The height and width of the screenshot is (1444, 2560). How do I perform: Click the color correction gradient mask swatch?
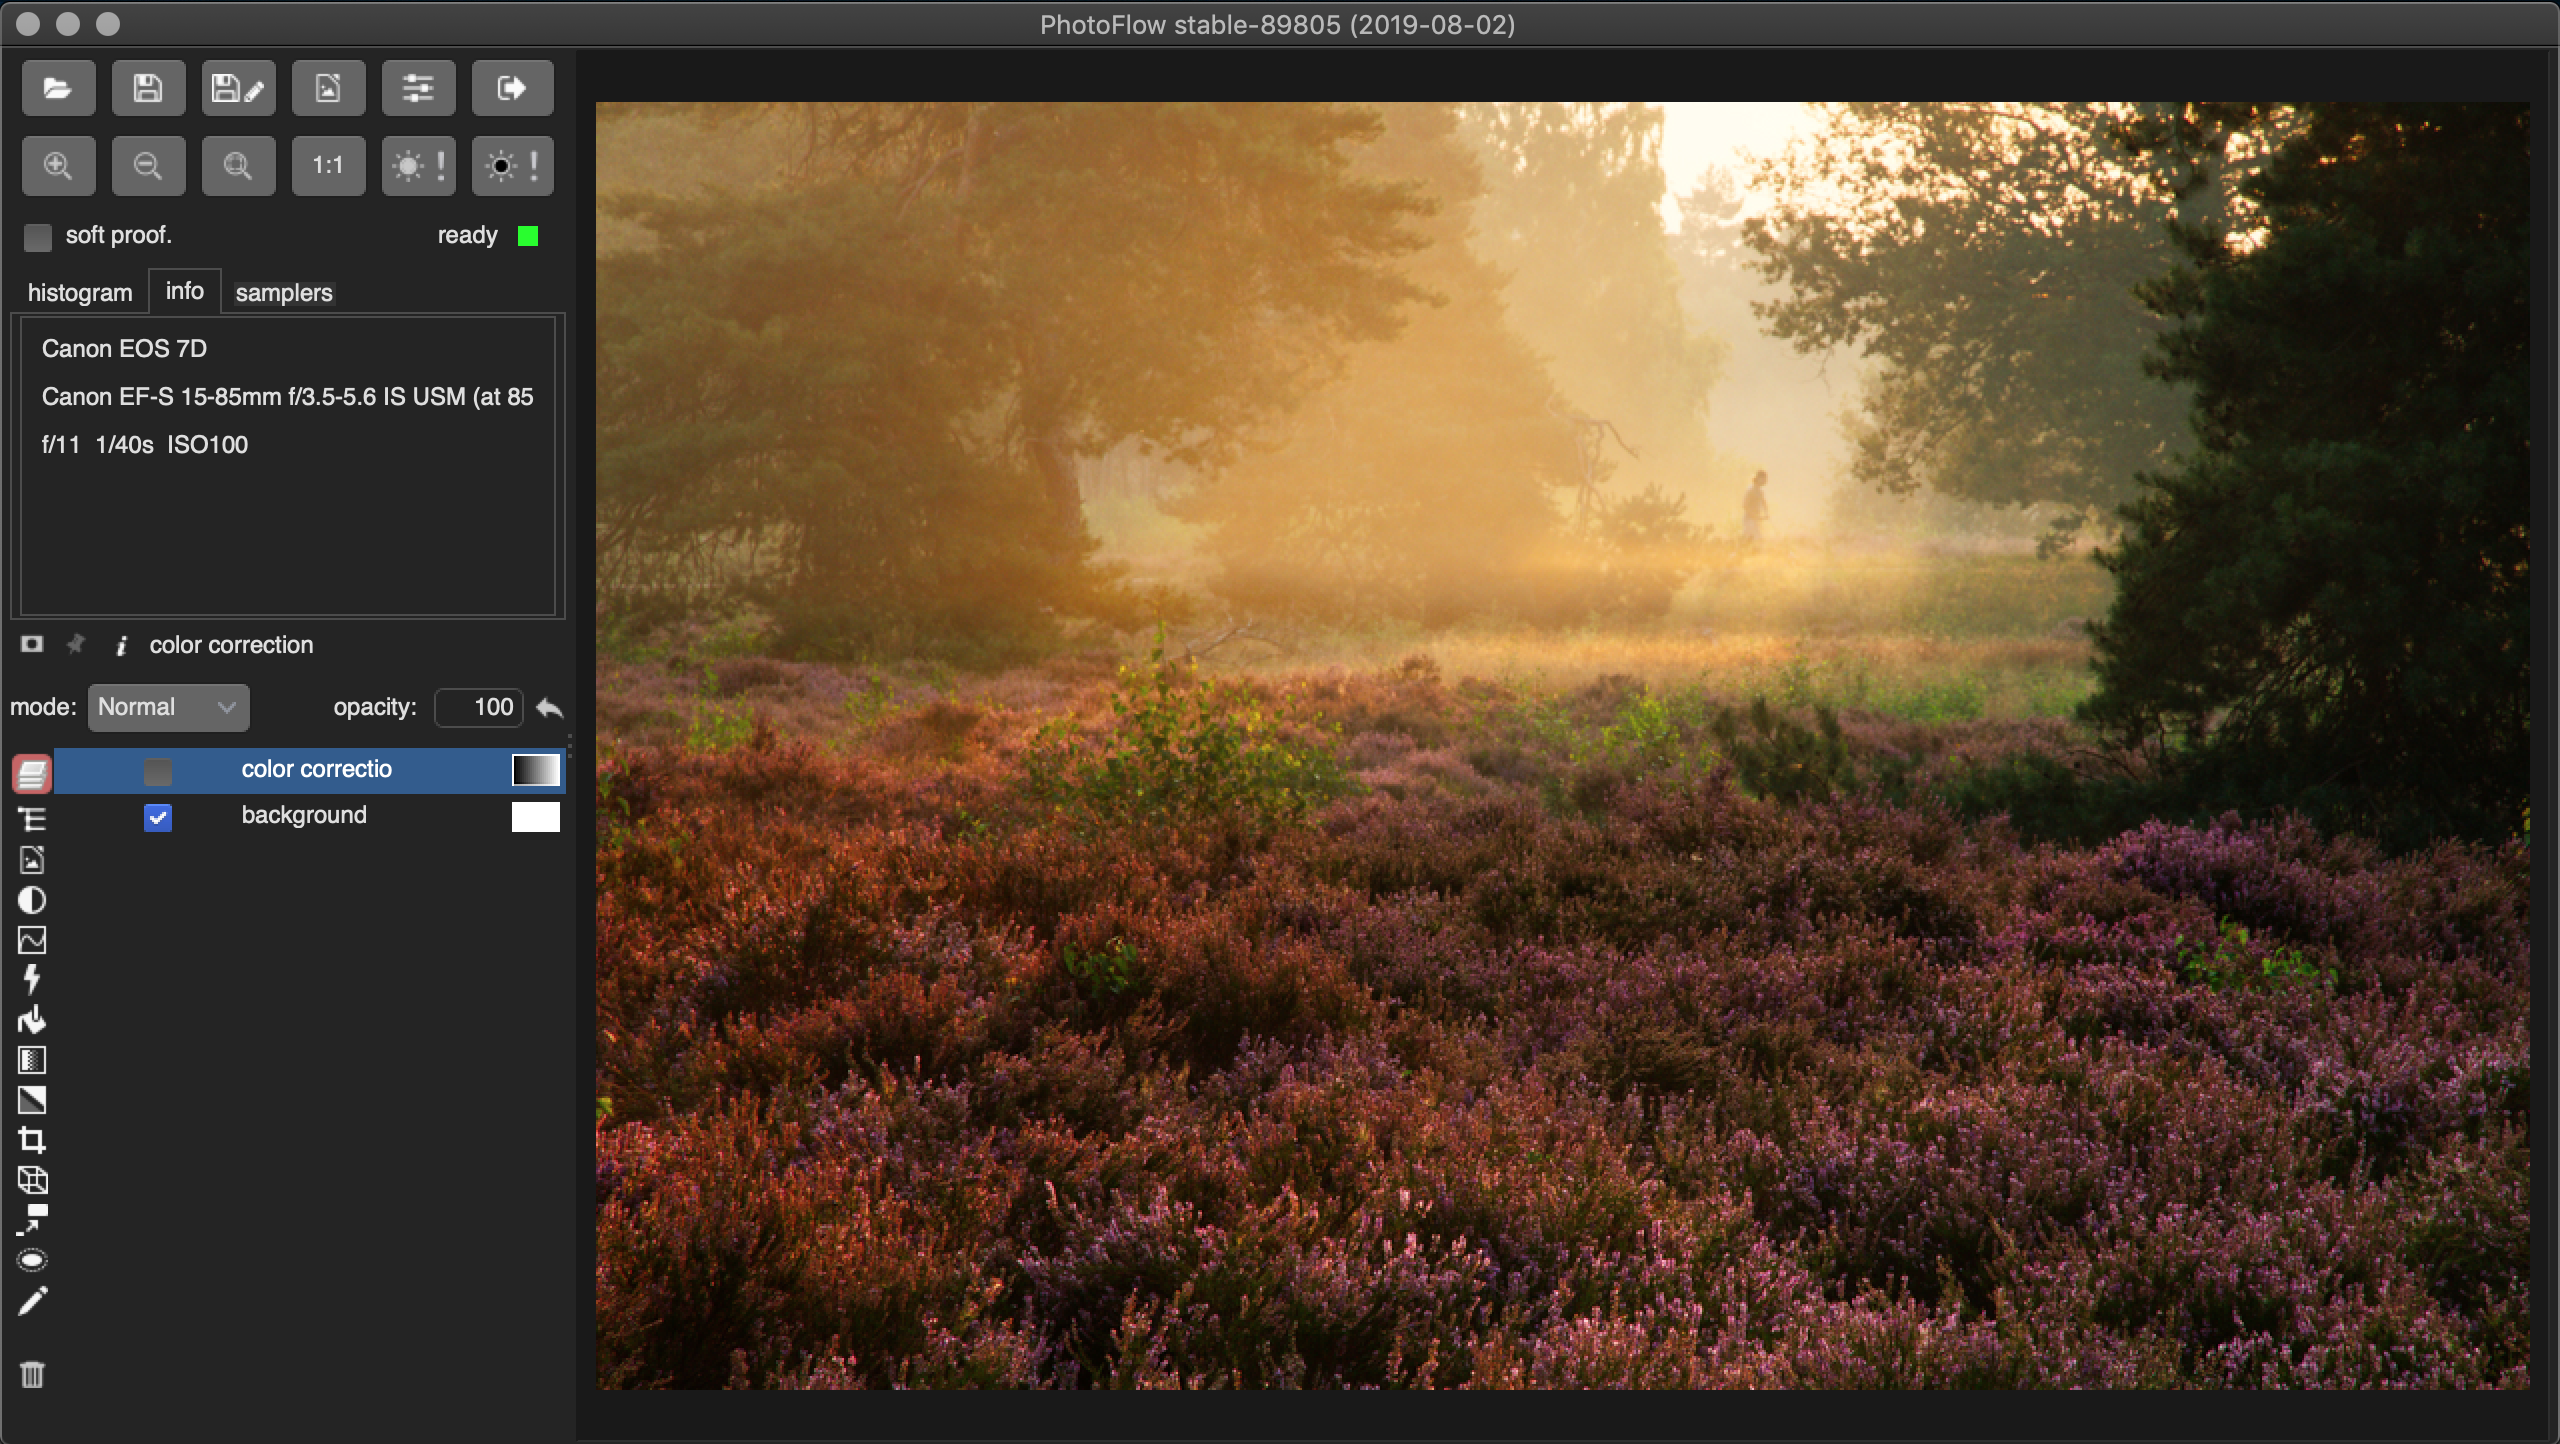[x=536, y=770]
